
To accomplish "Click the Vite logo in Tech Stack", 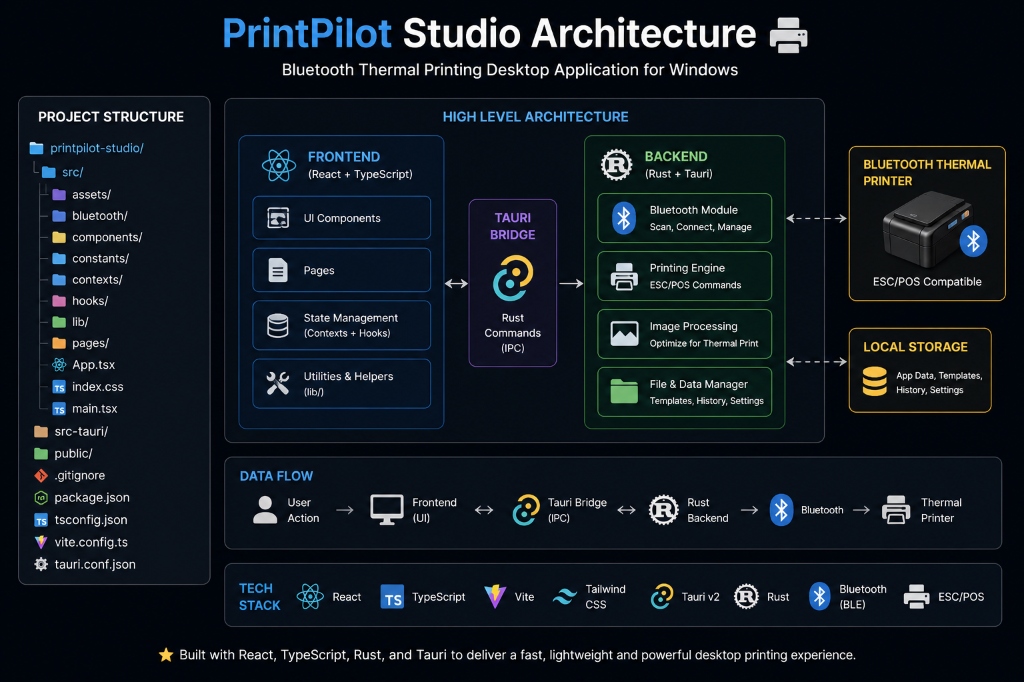I will [x=495, y=596].
